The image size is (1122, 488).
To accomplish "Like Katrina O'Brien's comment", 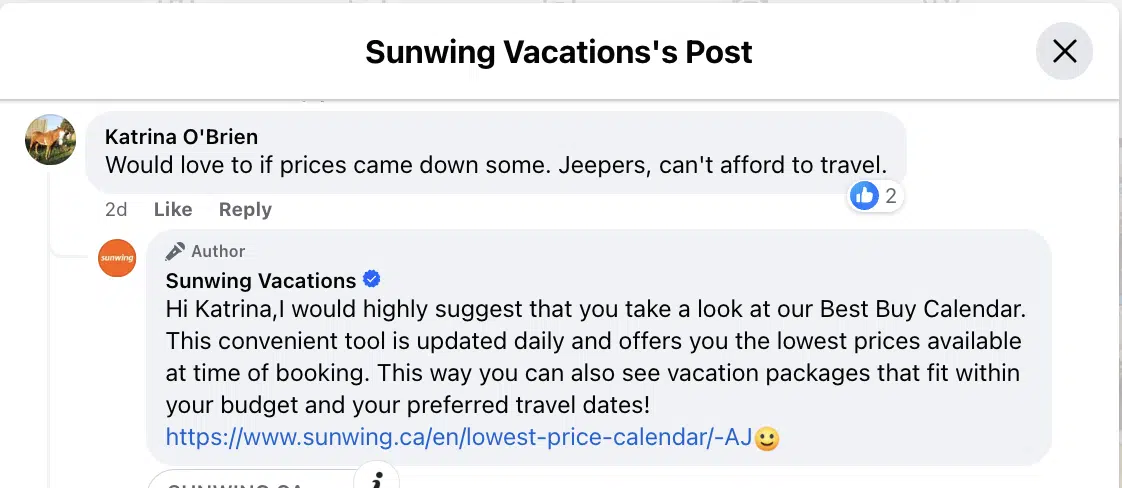I will coord(172,209).
